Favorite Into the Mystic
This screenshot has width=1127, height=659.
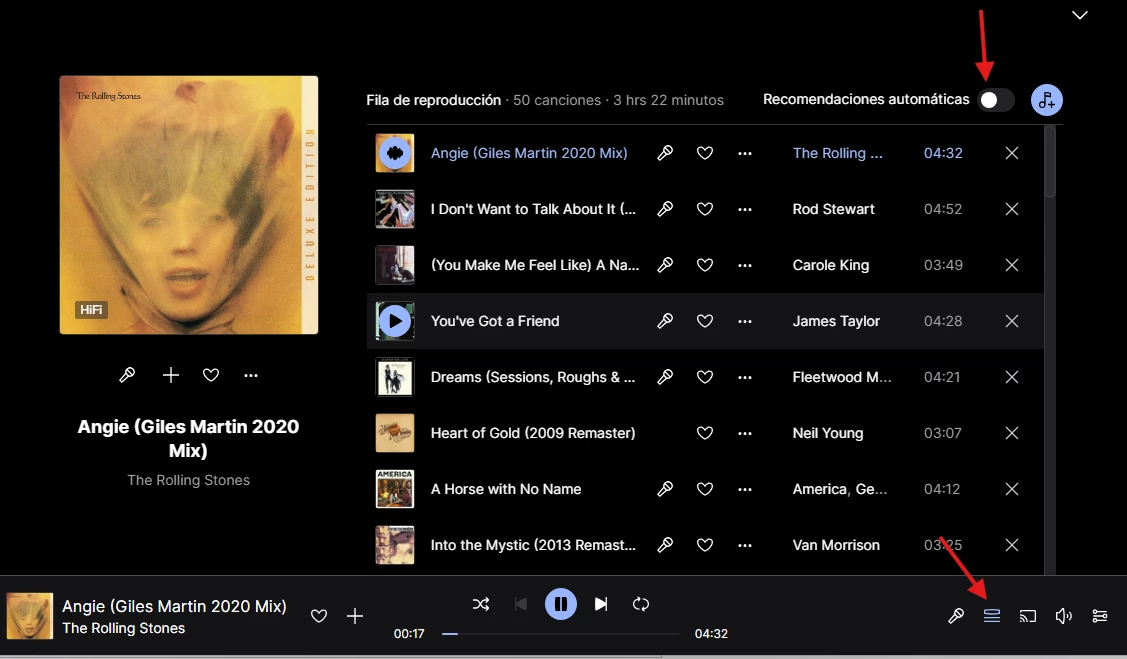click(705, 545)
